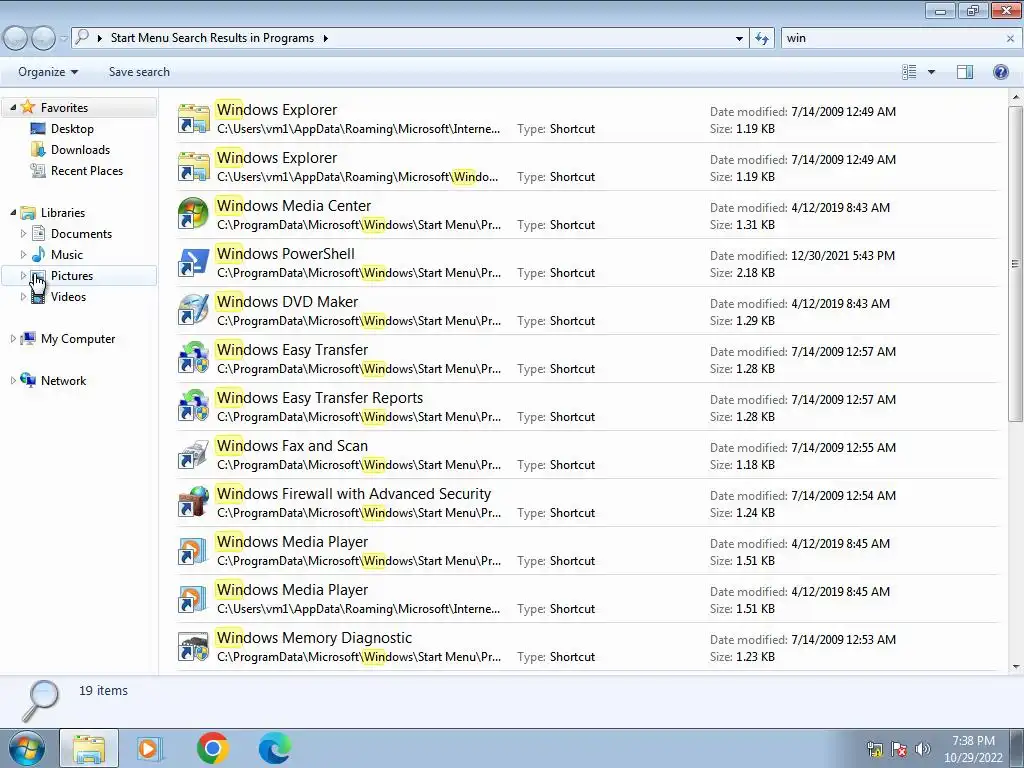The height and width of the screenshot is (768, 1024).
Task: Select the 'Windows Media Center' entry
Action: coord(588,215)
